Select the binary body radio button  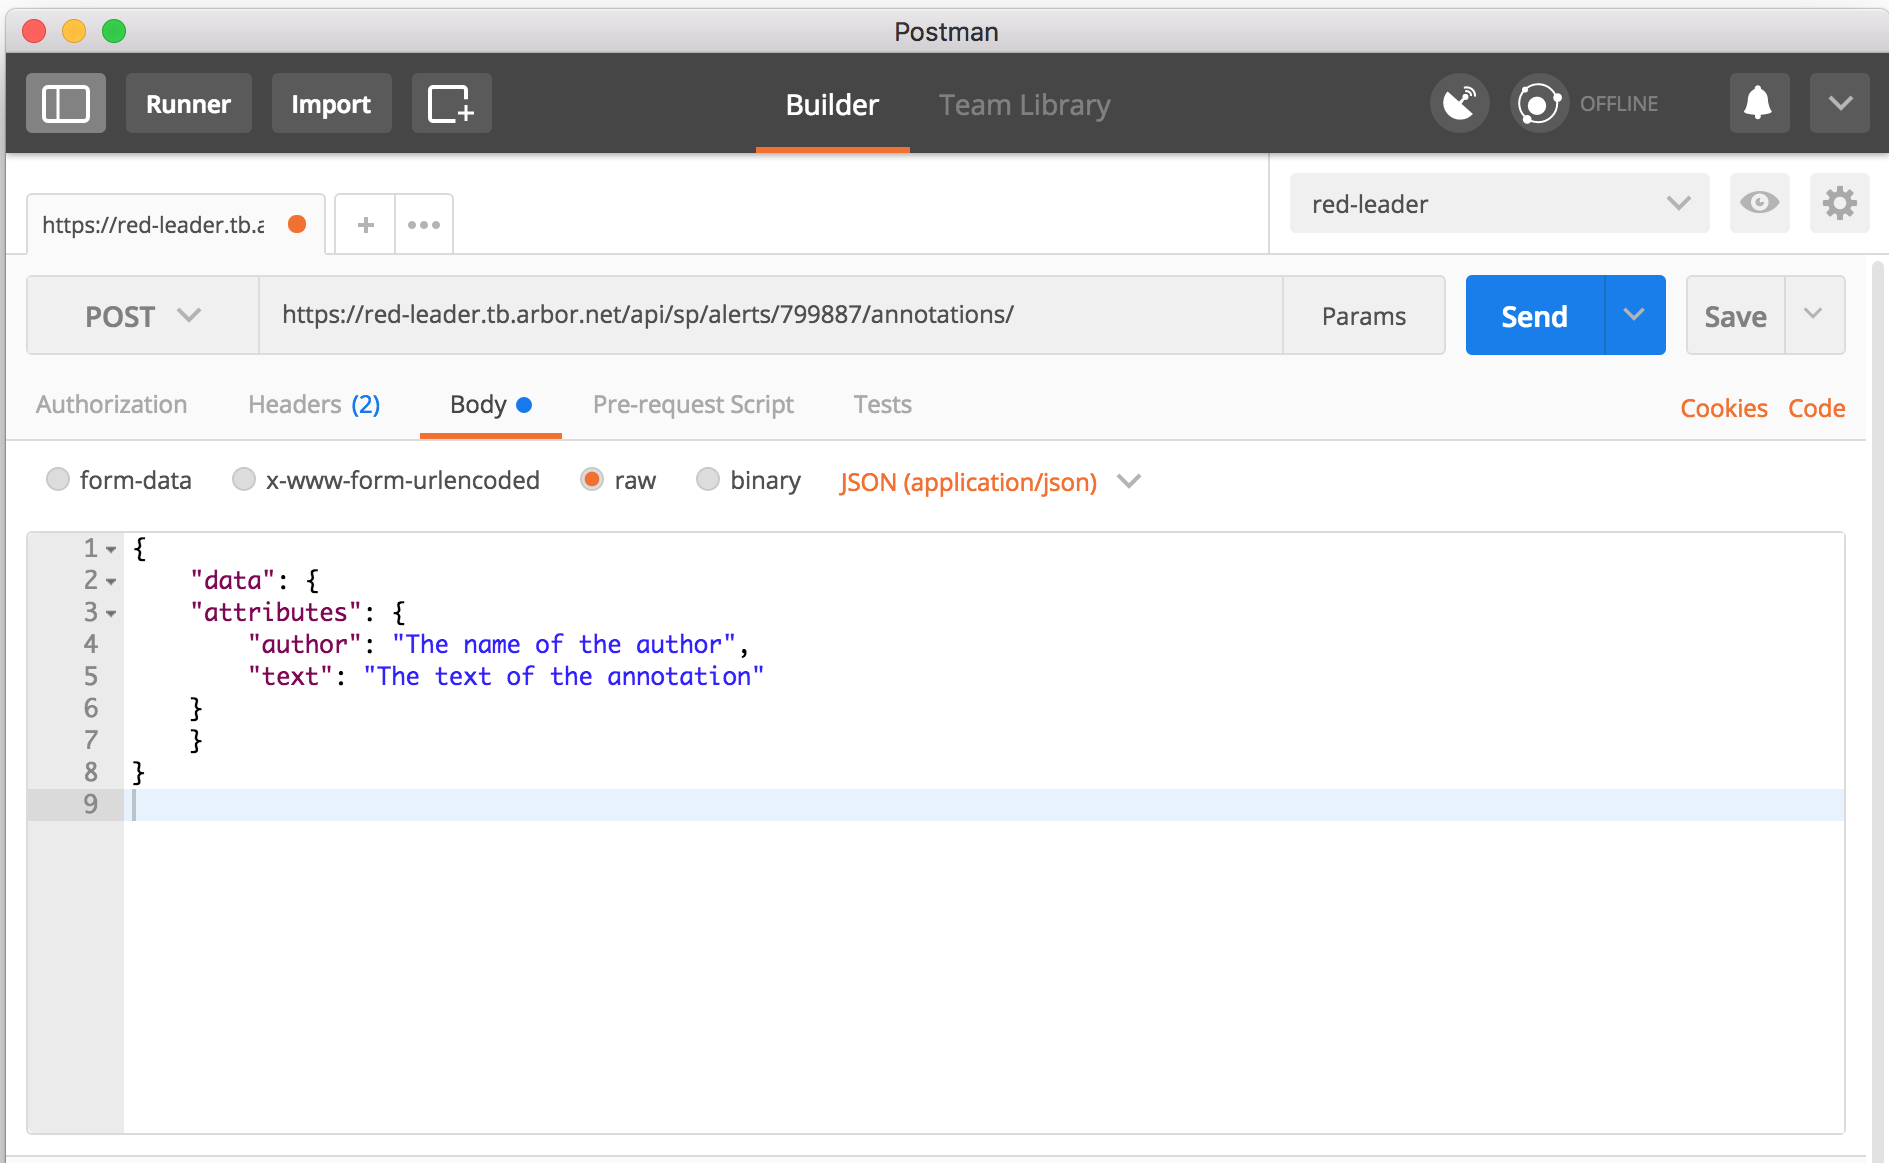coord(708,480)
